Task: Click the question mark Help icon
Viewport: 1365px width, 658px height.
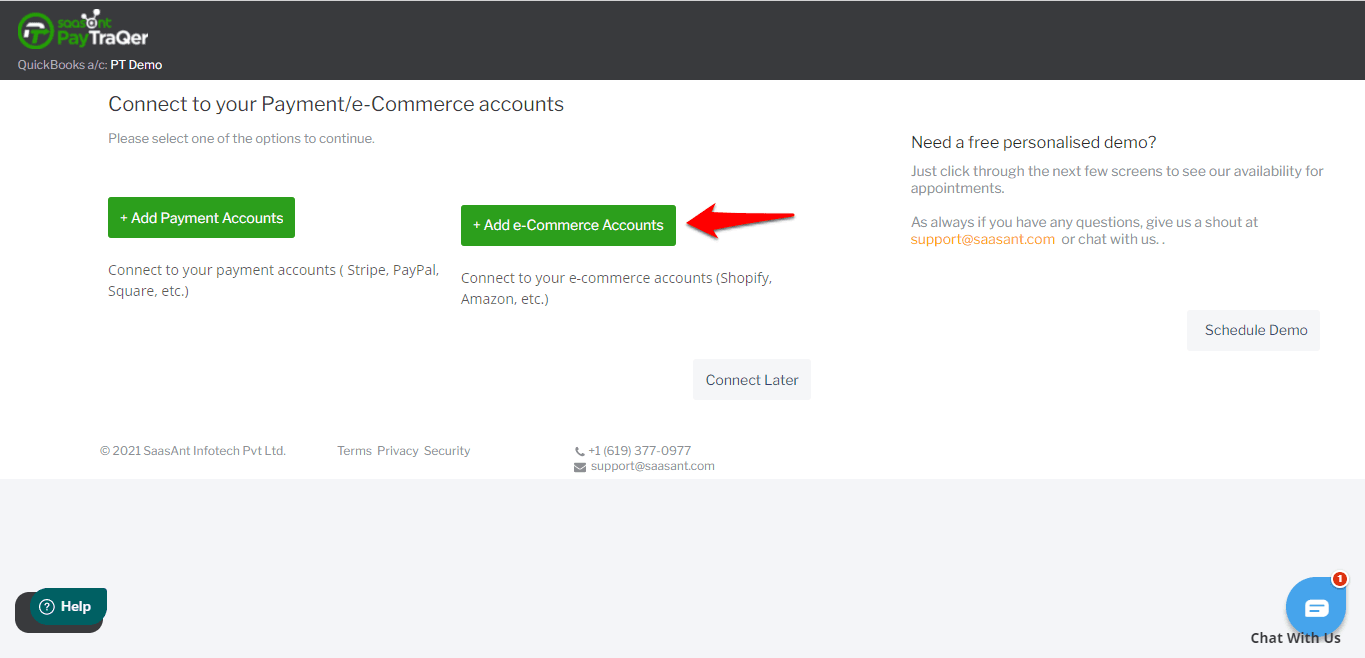Action: (x=47, y=606)
